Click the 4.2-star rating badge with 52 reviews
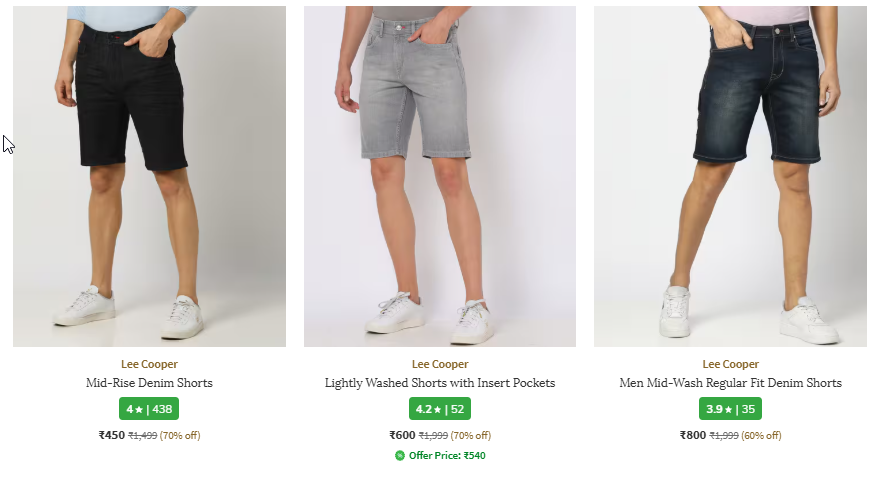The image size is (884, 484). pos(440,409)
